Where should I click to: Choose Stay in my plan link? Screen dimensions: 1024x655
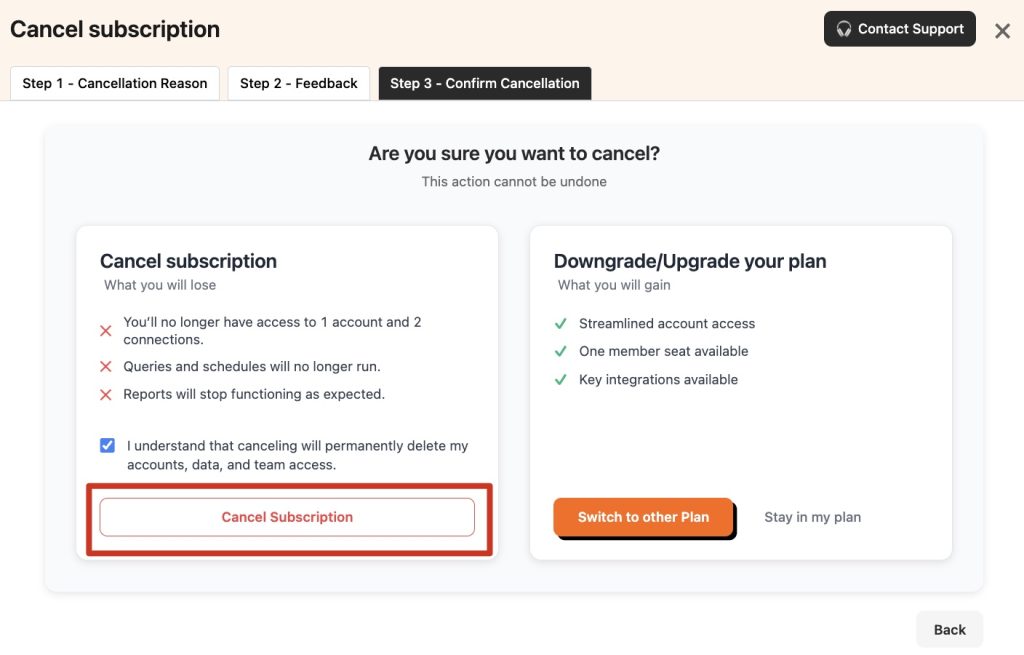(812, 517)
